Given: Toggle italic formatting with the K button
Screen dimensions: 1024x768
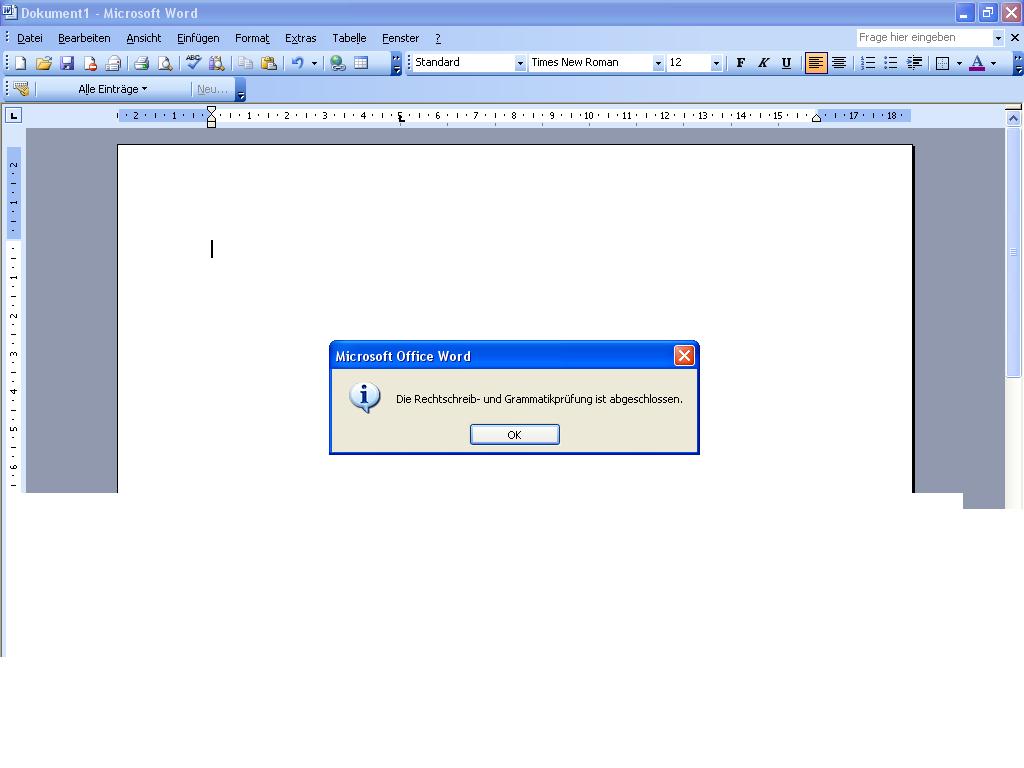Looking at the screenshot, I should tap(763, 63).
